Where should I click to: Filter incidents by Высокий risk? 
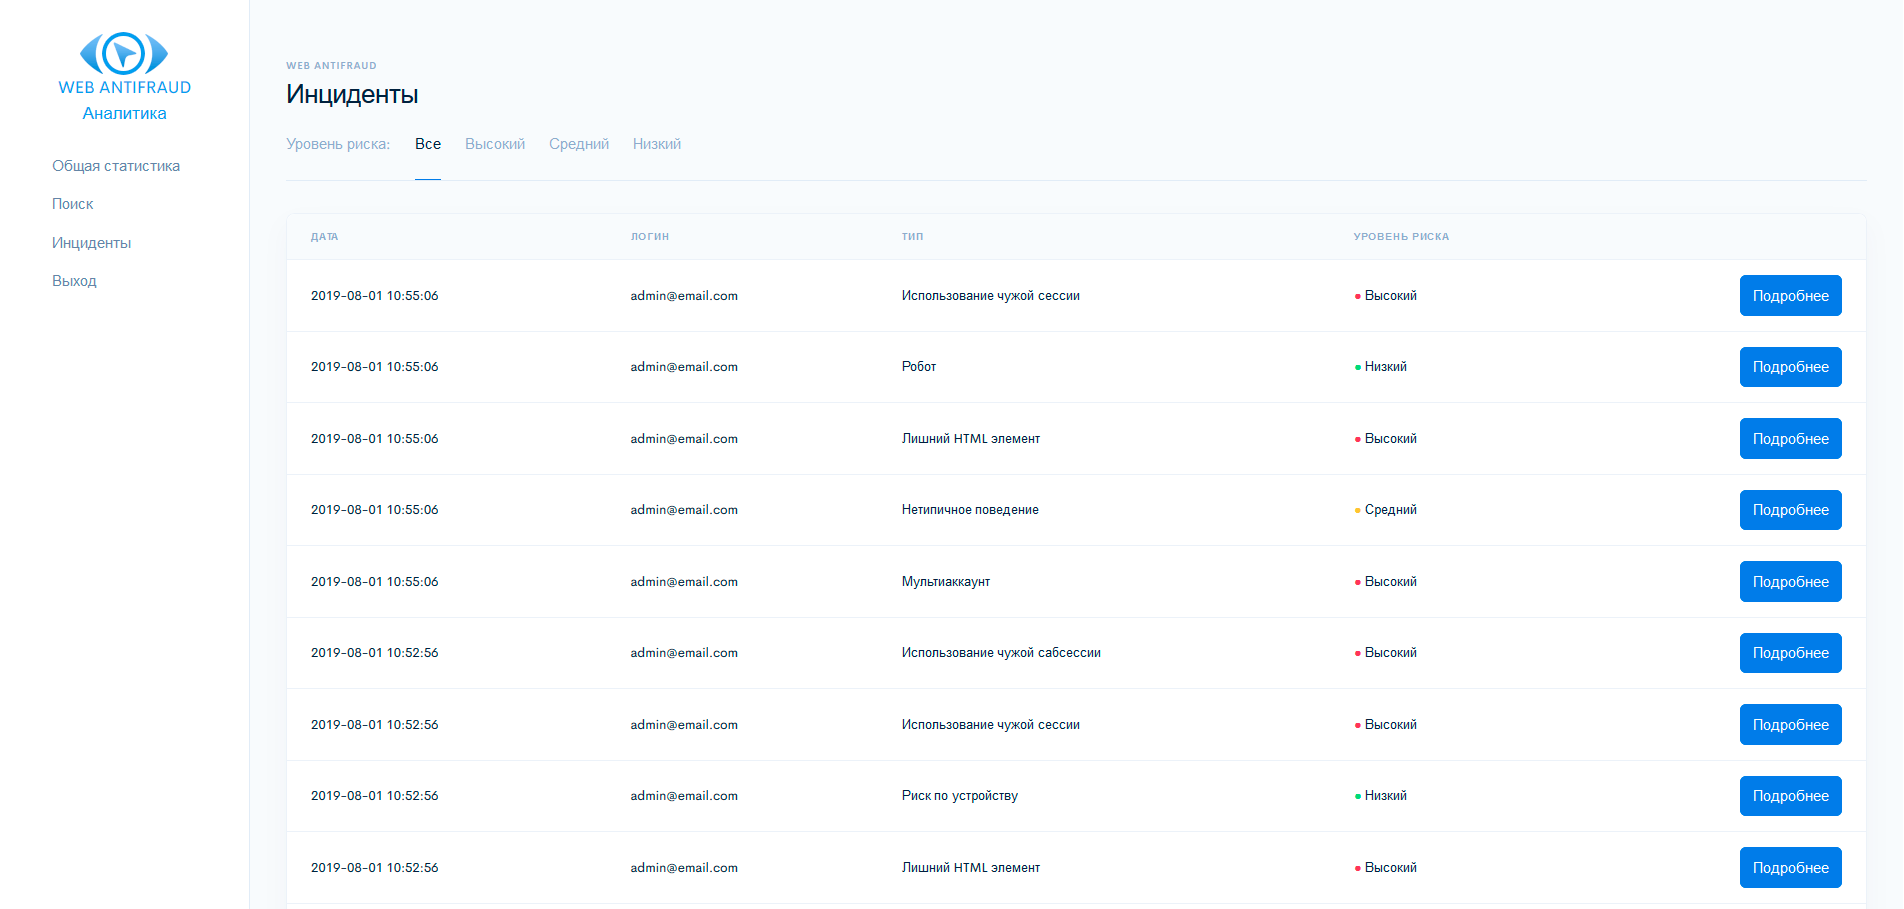pyautogui.click(x=495, y=144)
